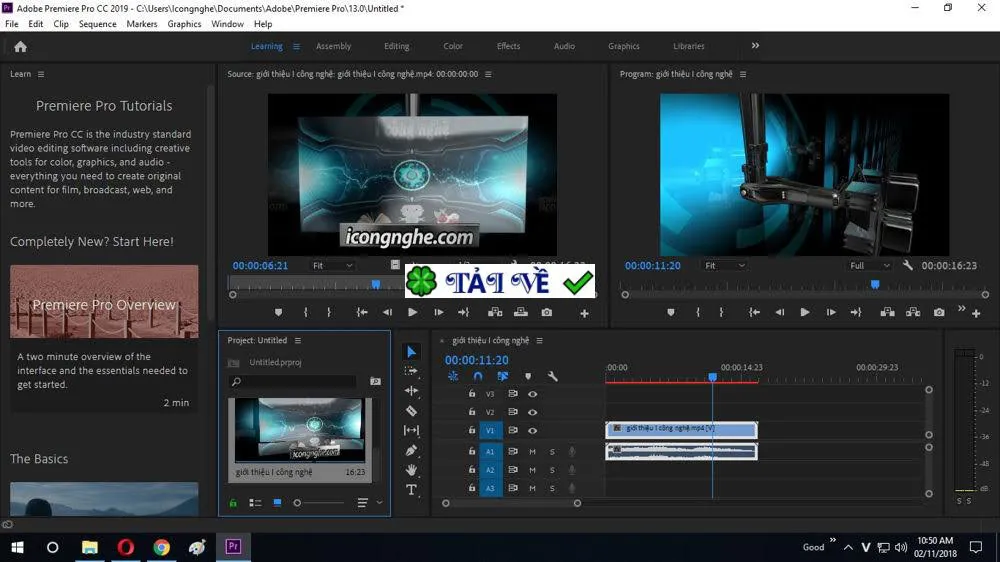The image size is (1000, 562).
Task: Select project clip thumbnail giới thiệu
Action: tap(300, 429)
